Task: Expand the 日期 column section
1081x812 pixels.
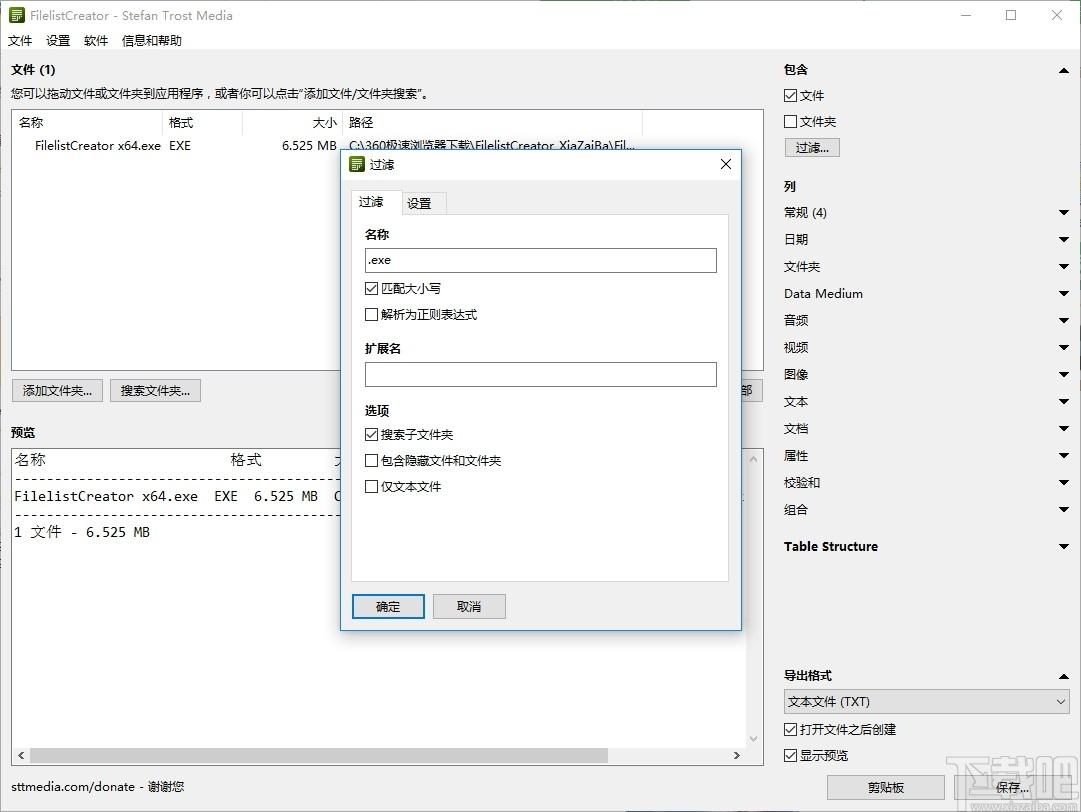Action: click(x=1064, y=239)
